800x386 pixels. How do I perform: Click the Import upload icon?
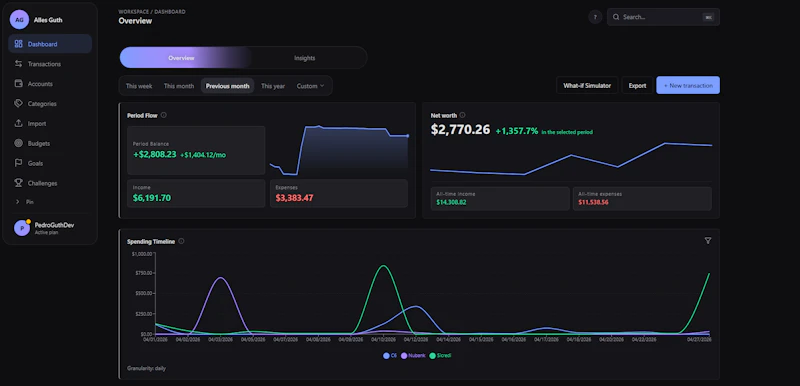pos(18,123)
